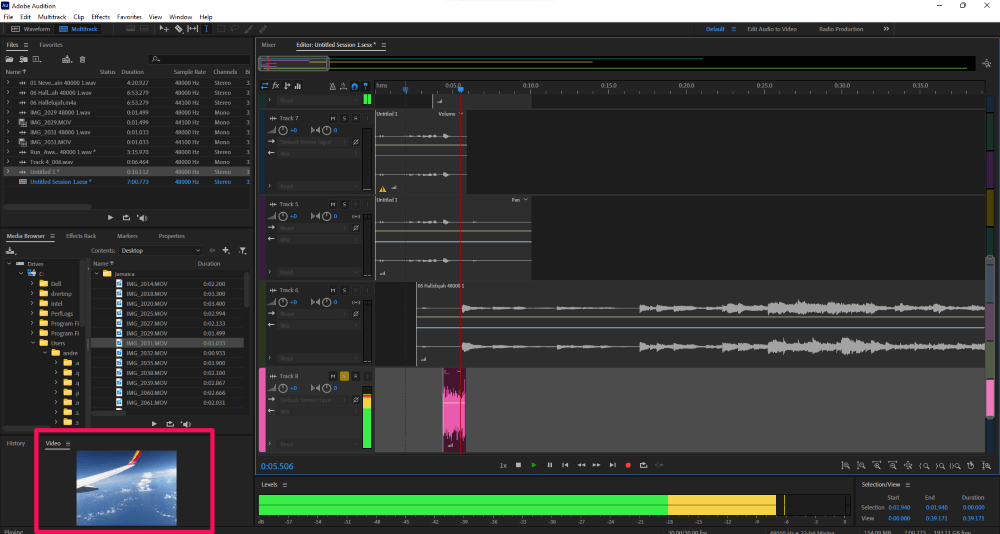Viewport: 1000px width, 534px height.
Task: Expand the Dell folder in the tree
Action: point(32,283)
